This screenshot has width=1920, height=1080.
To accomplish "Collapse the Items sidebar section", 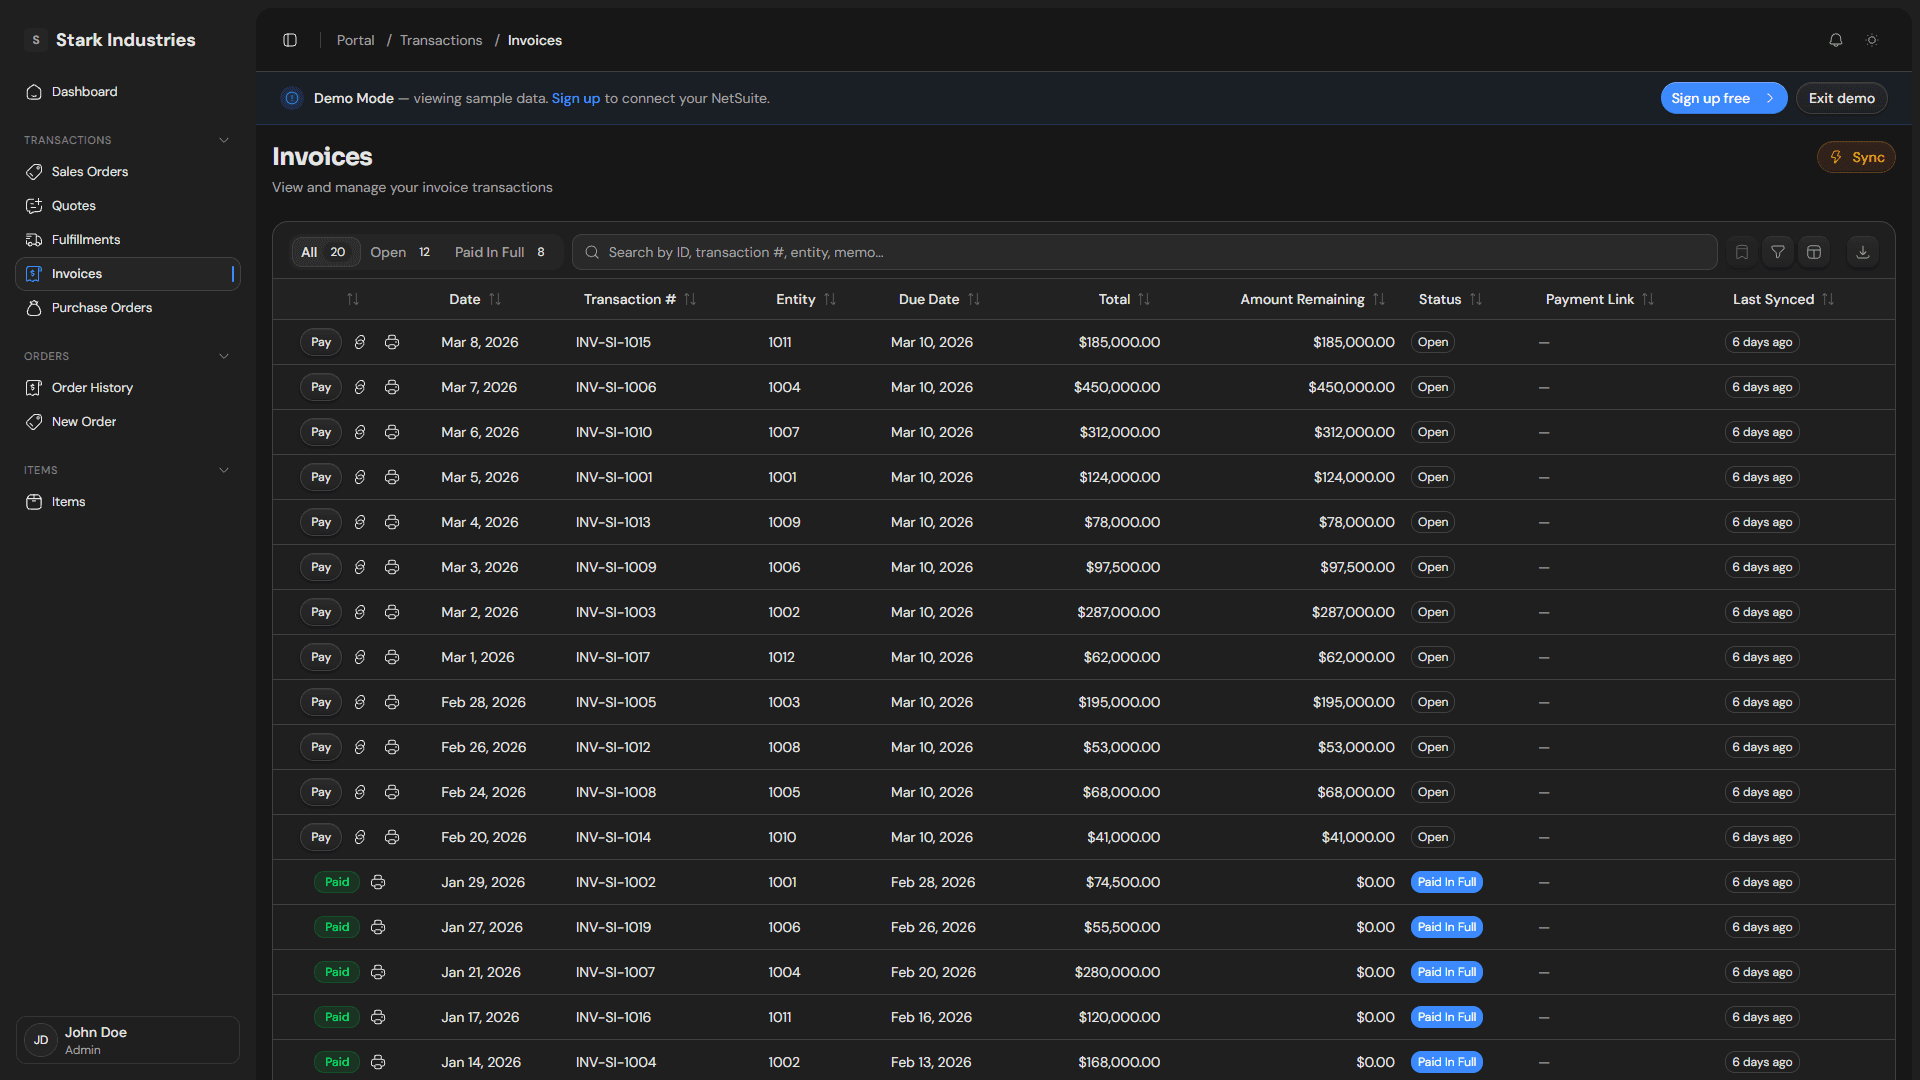I will tap(224, 470).
